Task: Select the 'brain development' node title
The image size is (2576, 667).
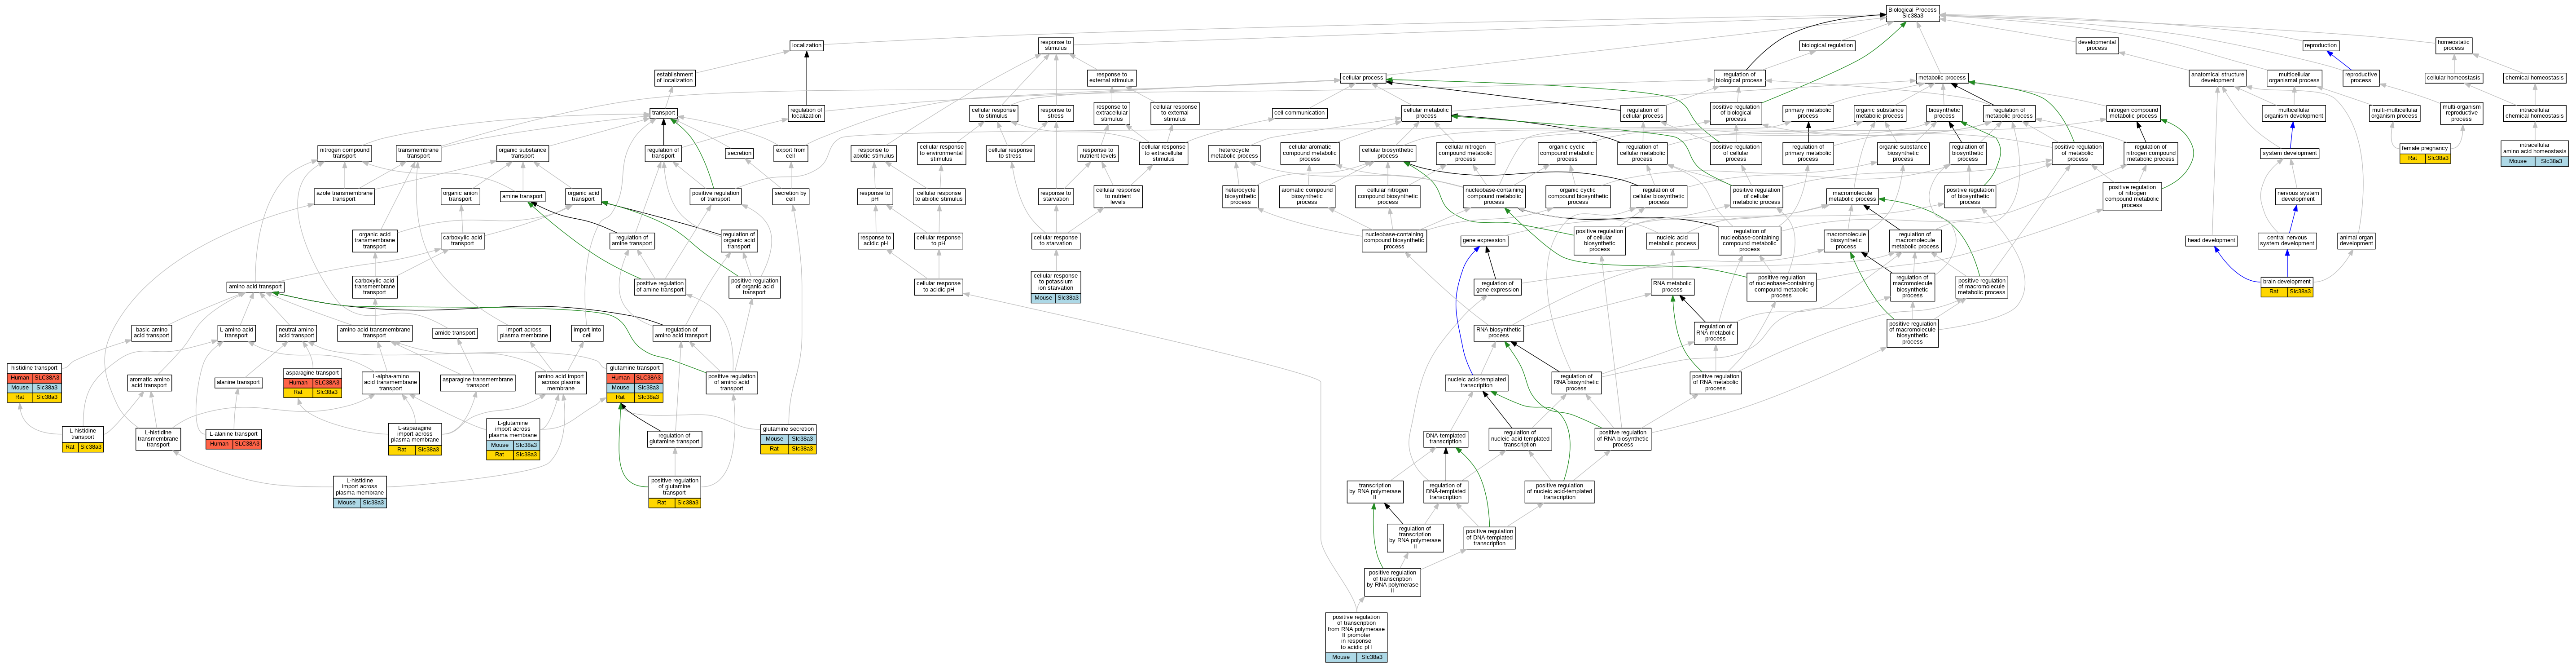Action: tap(2287, 282)
